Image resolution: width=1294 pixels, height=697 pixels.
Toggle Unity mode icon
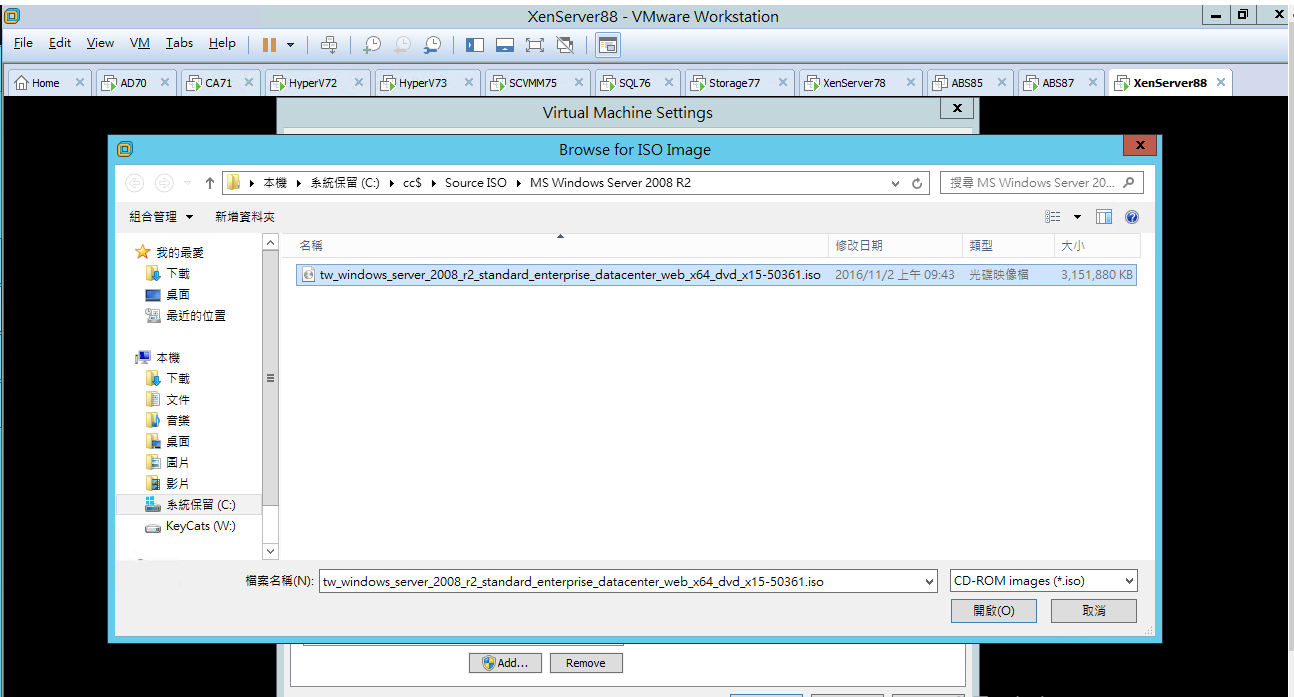pos(565,45)
